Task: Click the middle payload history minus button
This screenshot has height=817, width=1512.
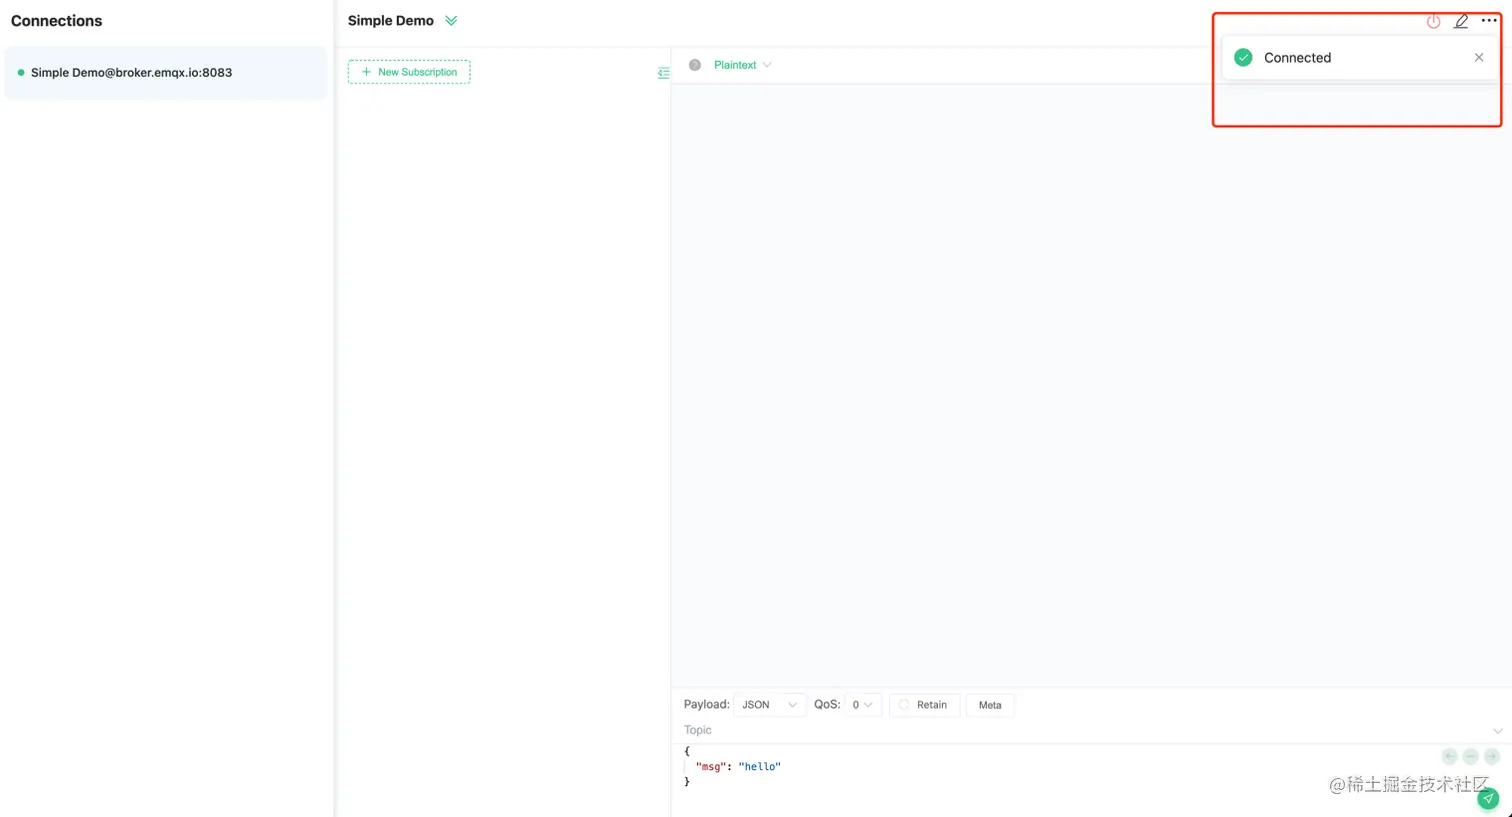Action: pos(1470,757)
